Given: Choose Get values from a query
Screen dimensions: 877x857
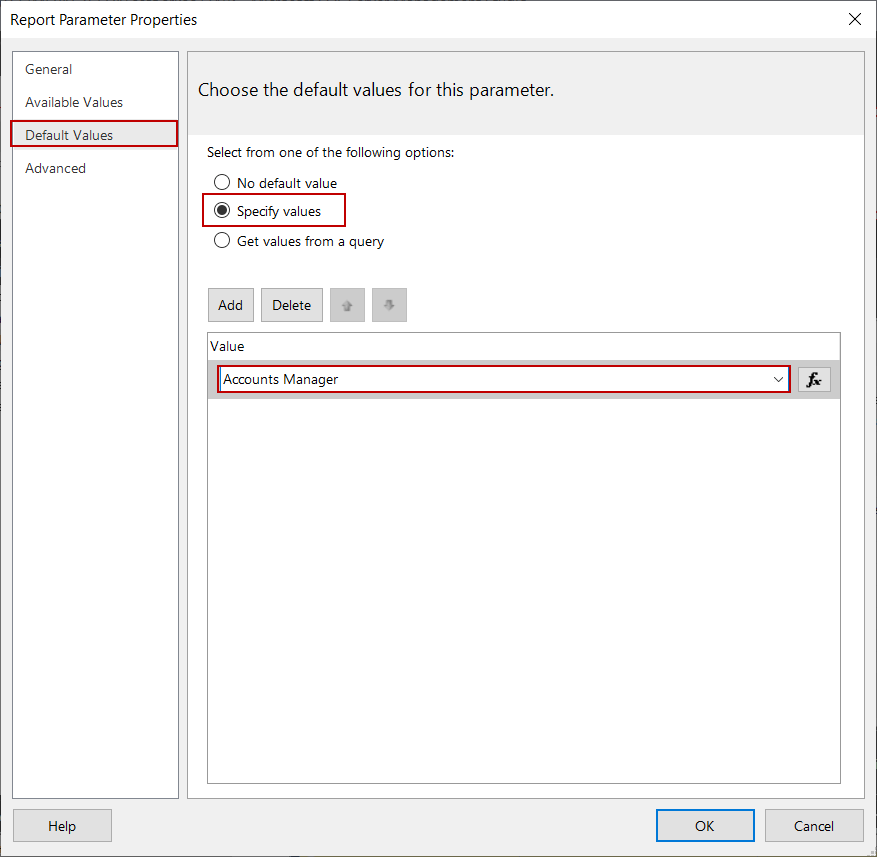Looking at the screenshot, I should click(221, 240).
